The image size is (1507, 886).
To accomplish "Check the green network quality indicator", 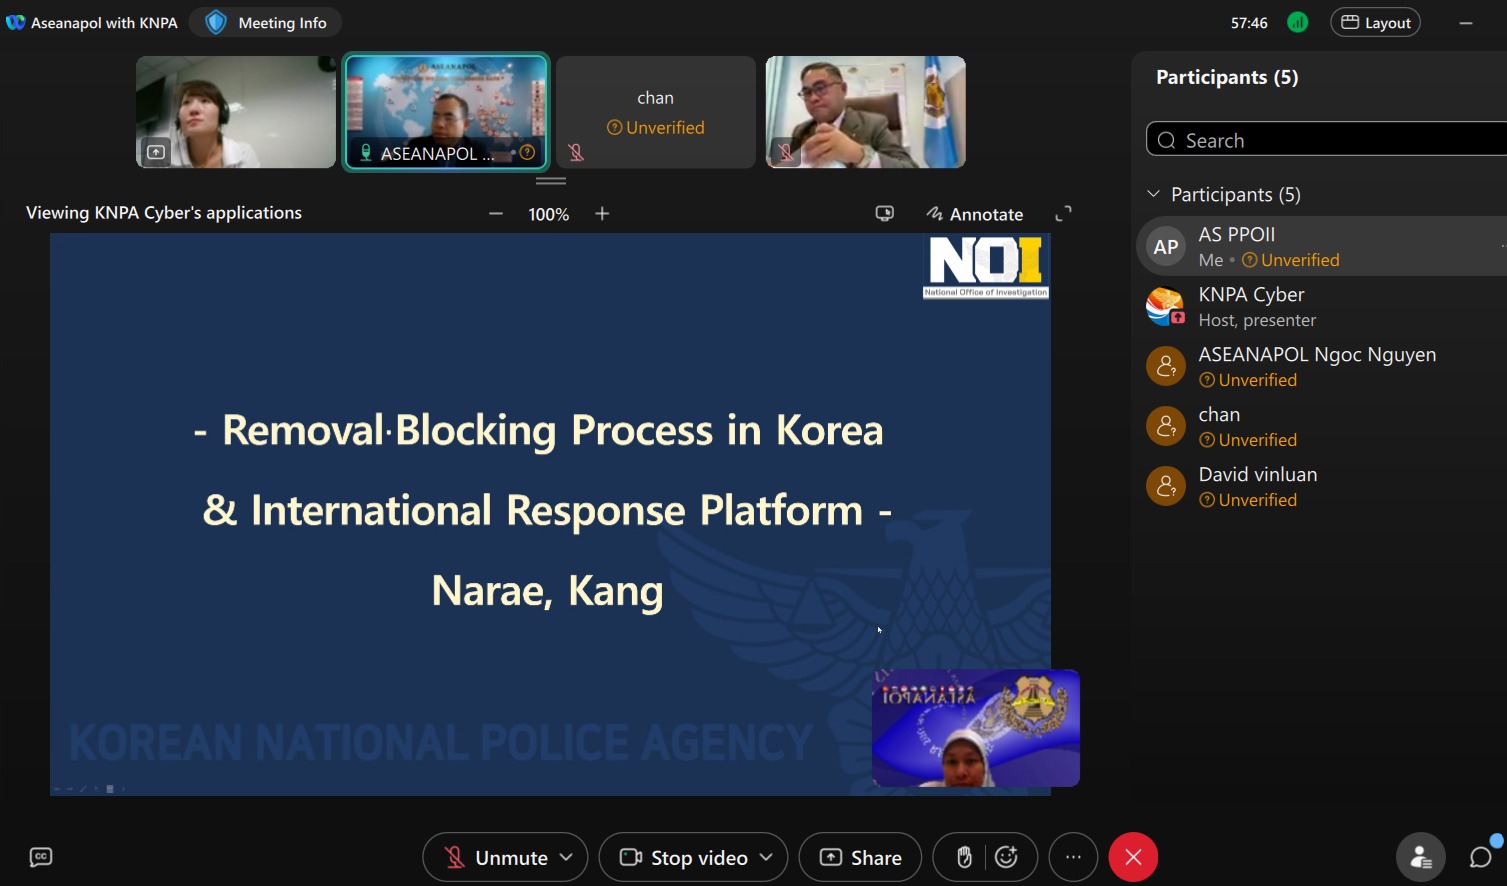I will coord(1298,22).
